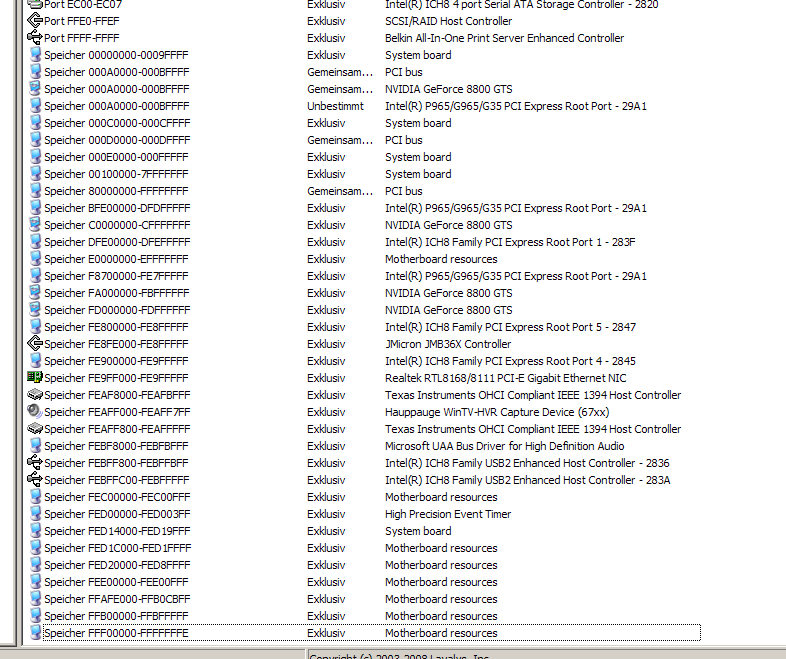Select Speicher F8700000-FE7FFFFF entry

pyautogui.click(x=116, y=276)
